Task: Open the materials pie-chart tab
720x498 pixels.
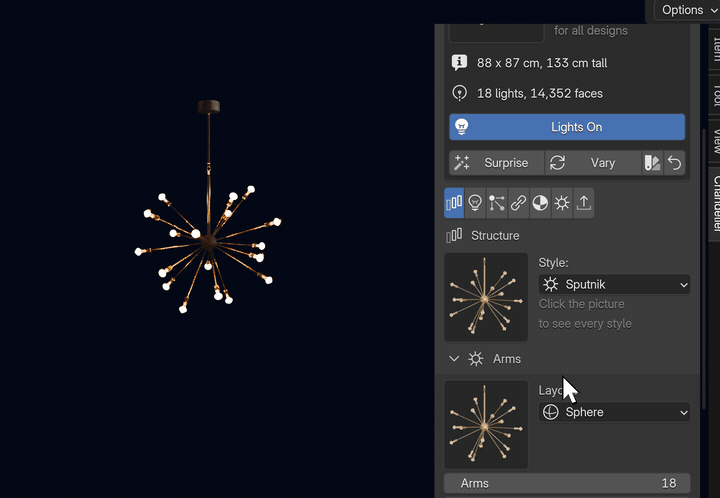Action: [x=540, y=202]
